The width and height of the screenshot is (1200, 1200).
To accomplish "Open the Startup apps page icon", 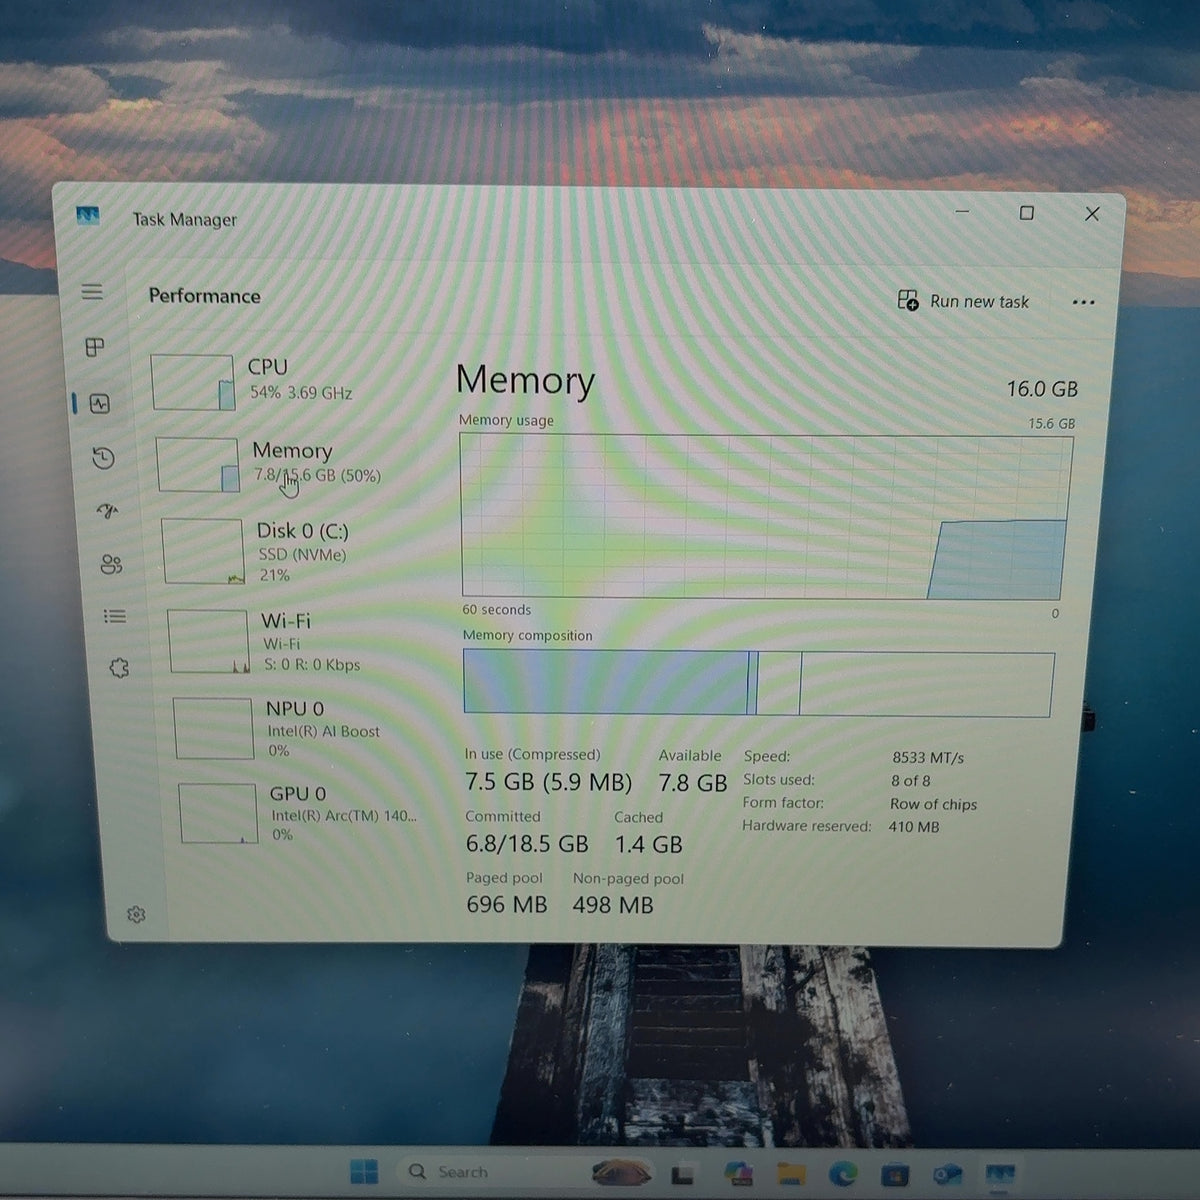I will pos(107,512).
